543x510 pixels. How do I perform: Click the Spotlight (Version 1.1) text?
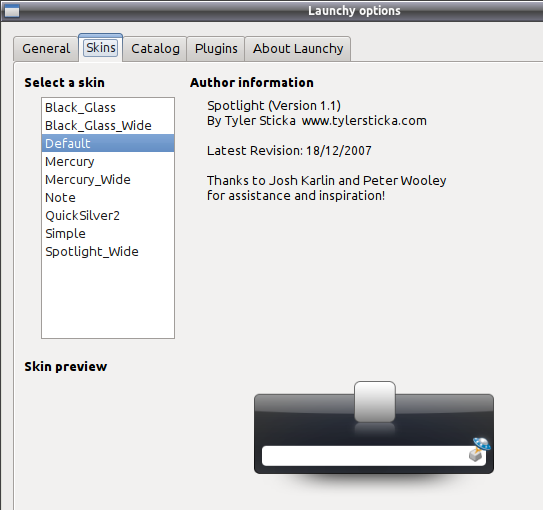(274, 106)
